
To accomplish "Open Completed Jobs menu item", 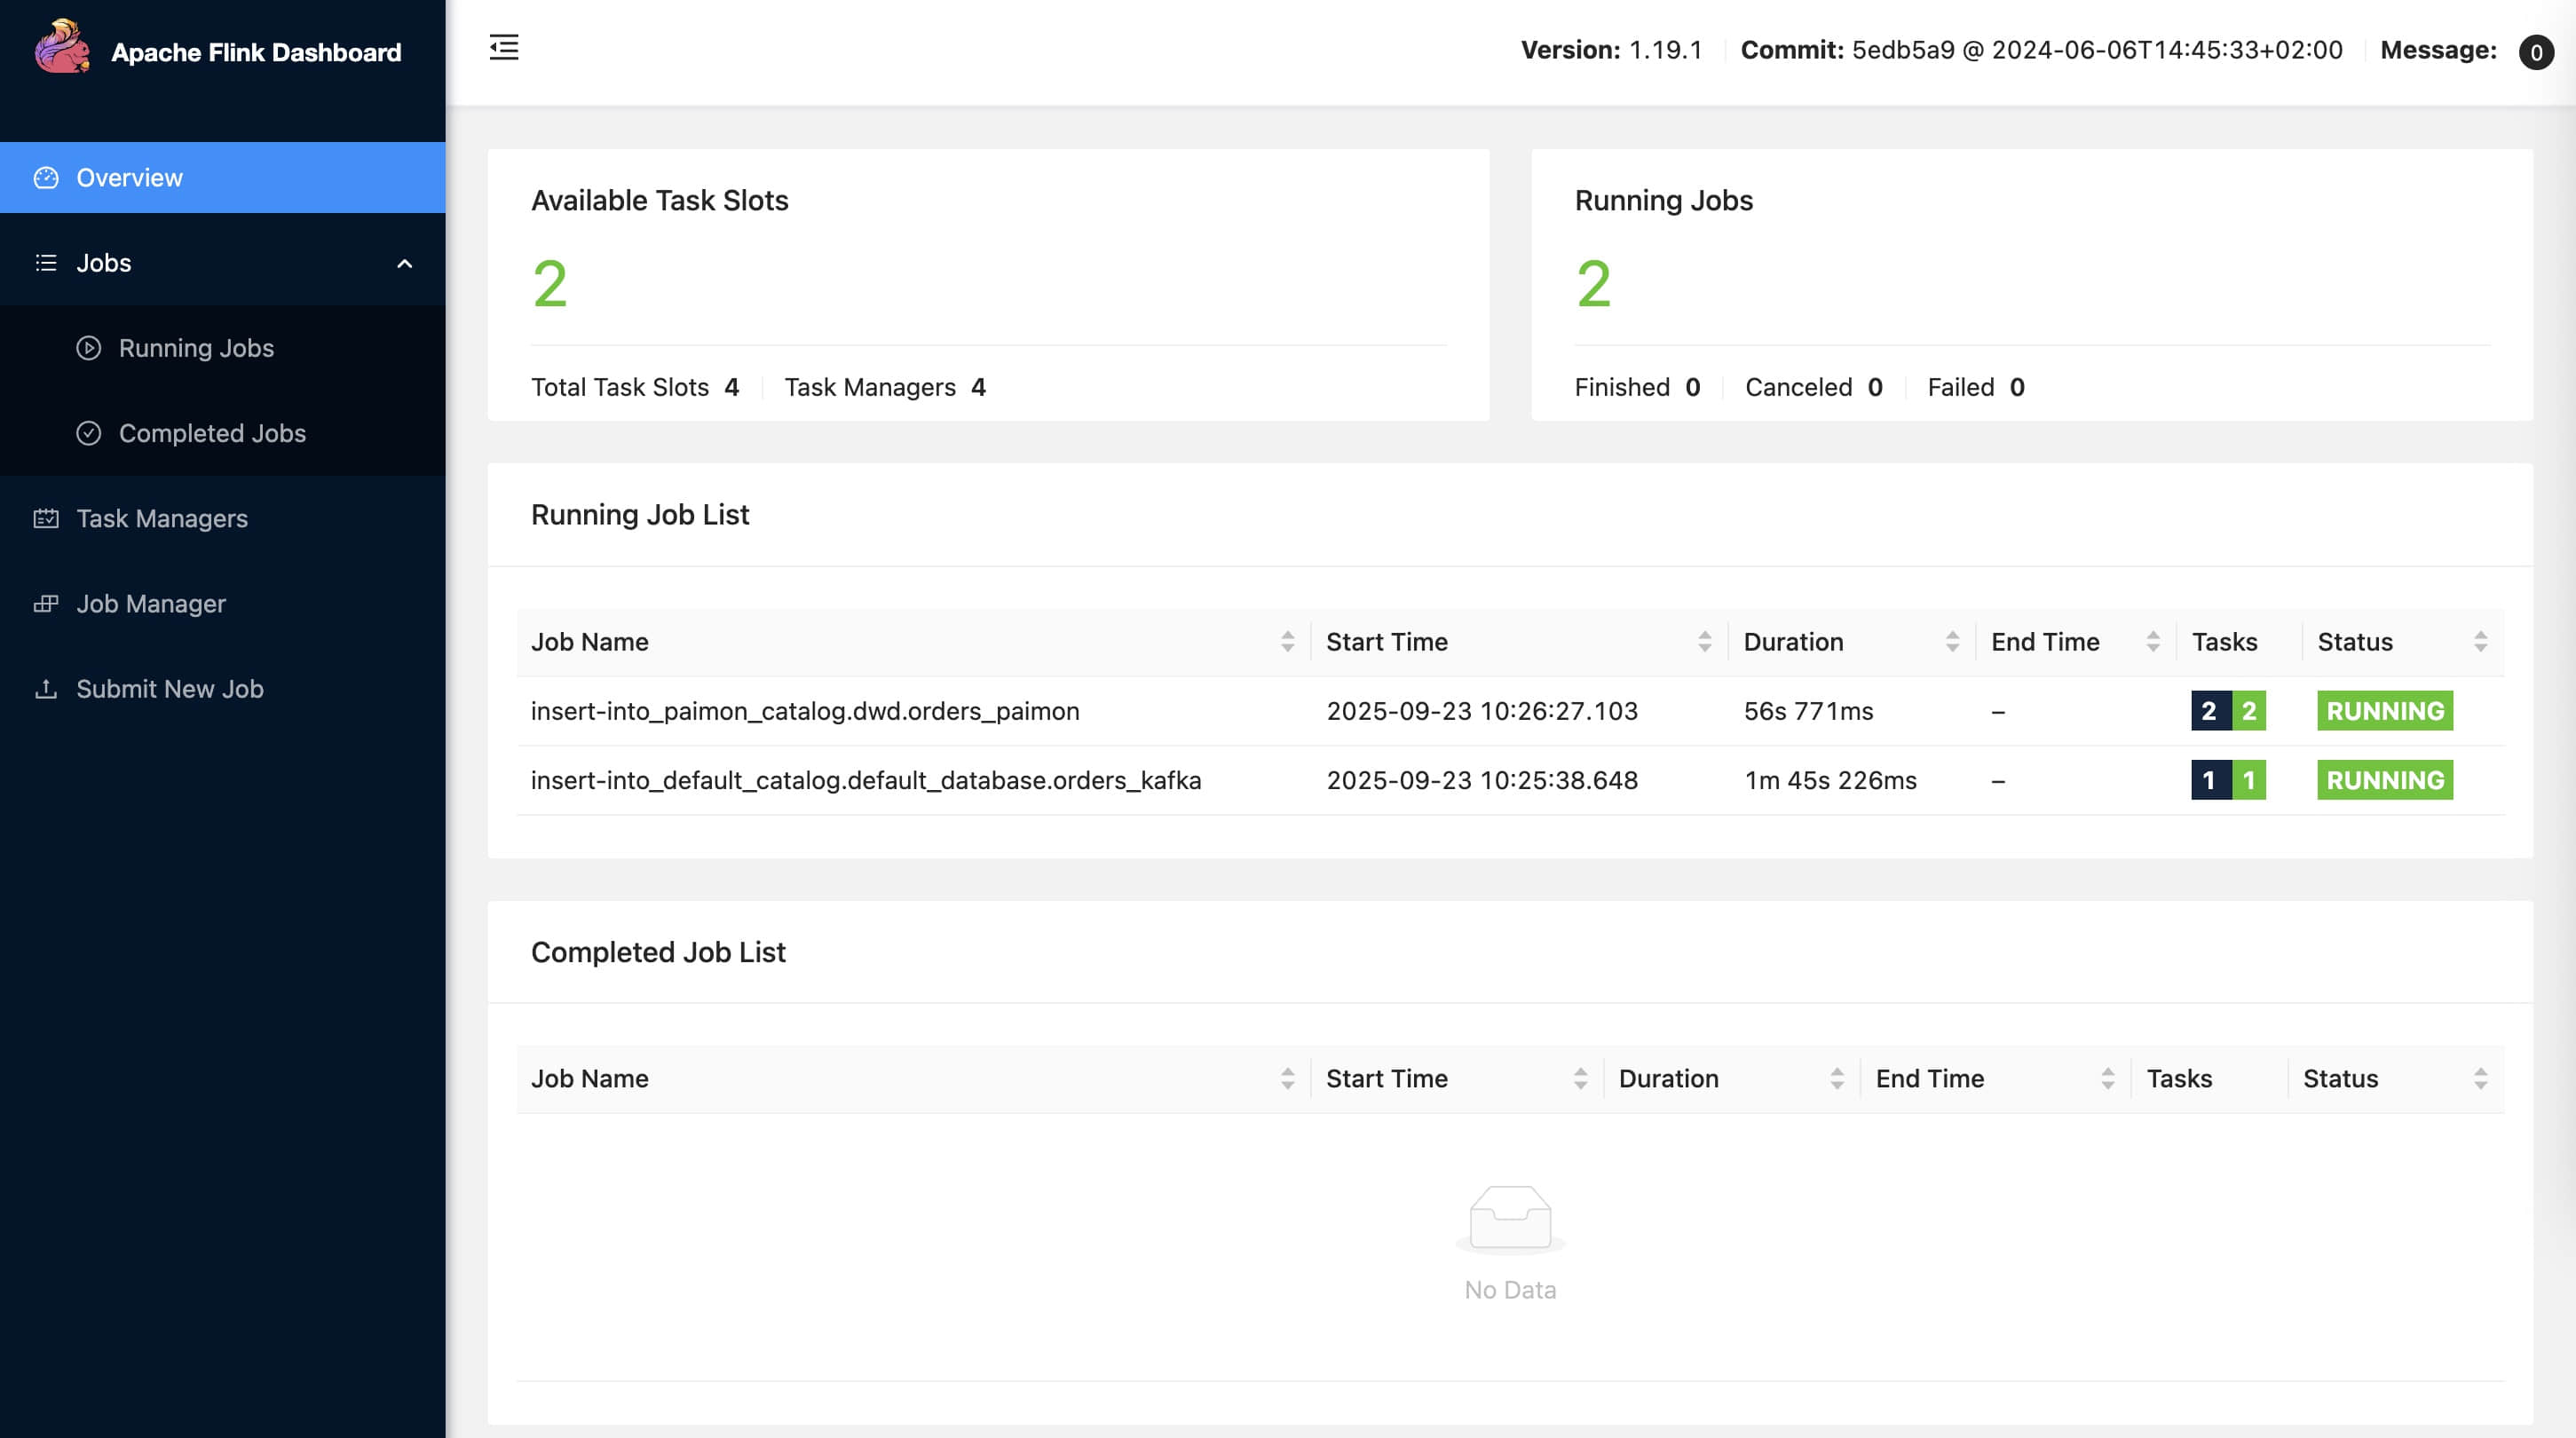I will [212, 433].
